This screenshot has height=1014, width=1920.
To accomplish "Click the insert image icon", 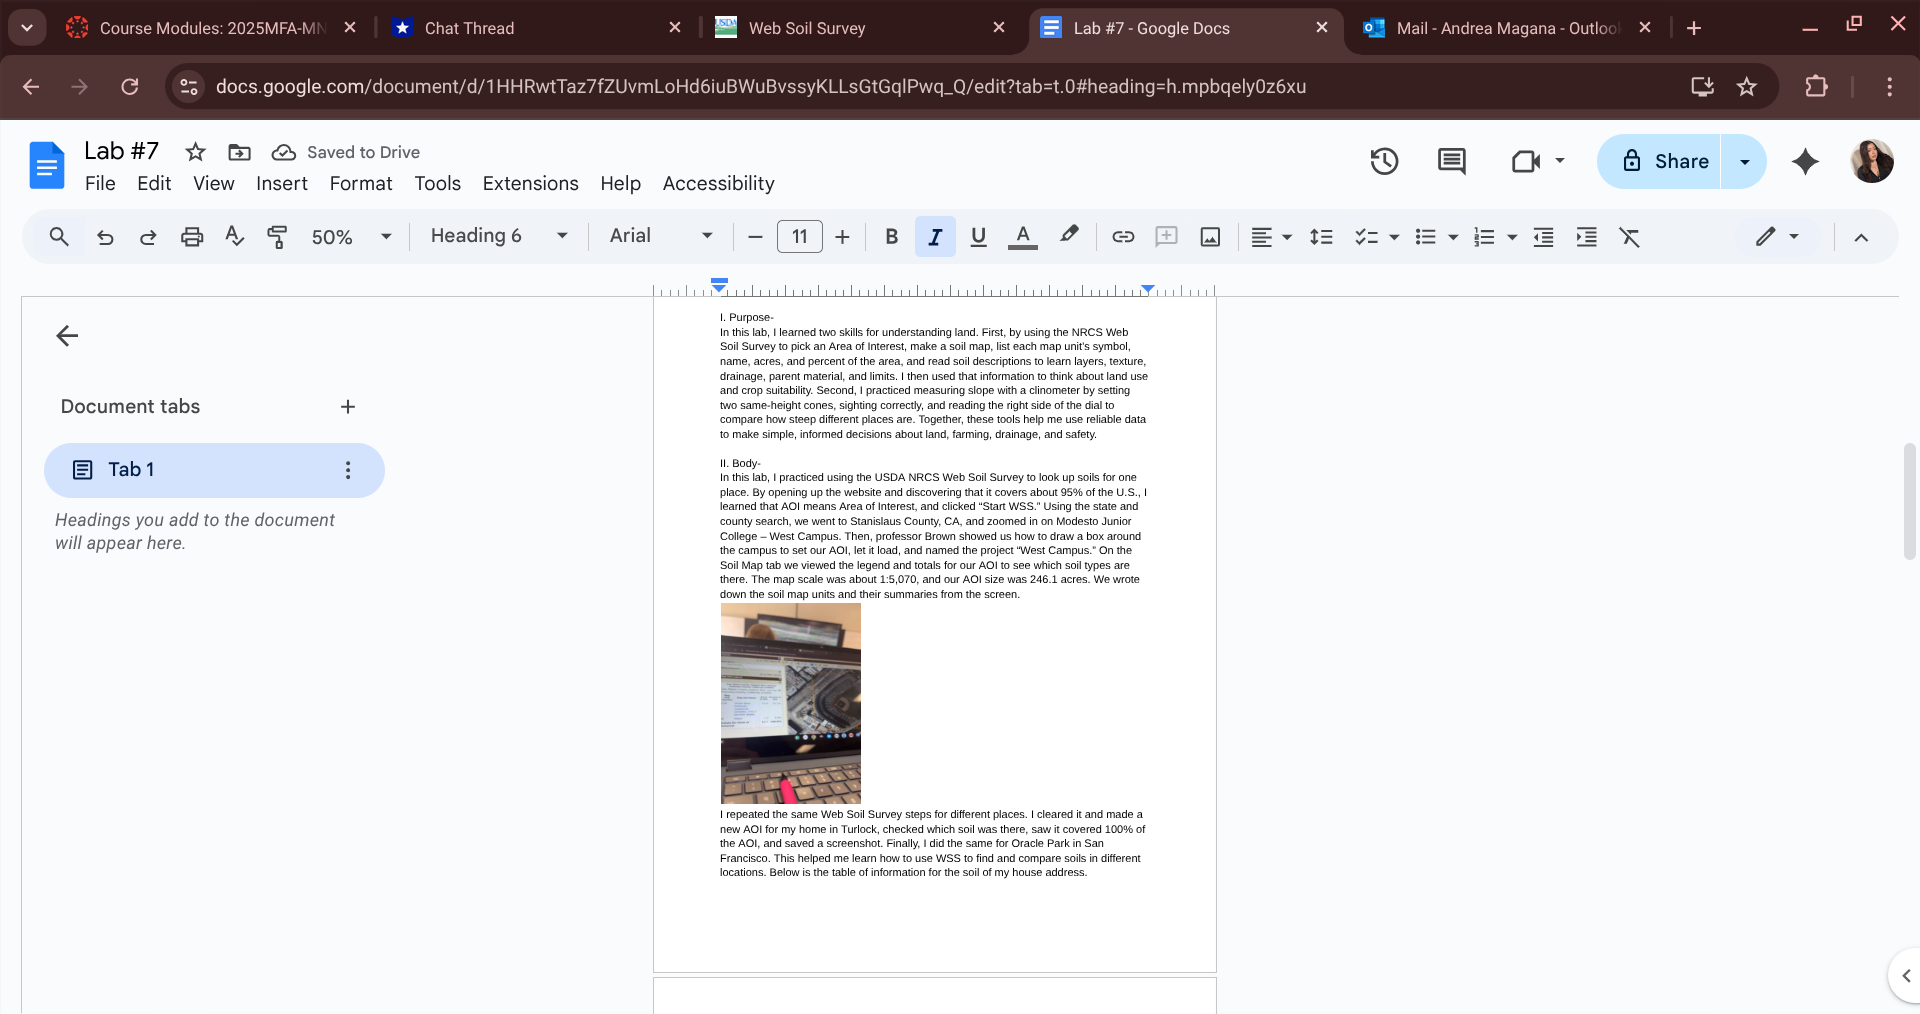I will pyautogui.click(x=1210, y=237).
